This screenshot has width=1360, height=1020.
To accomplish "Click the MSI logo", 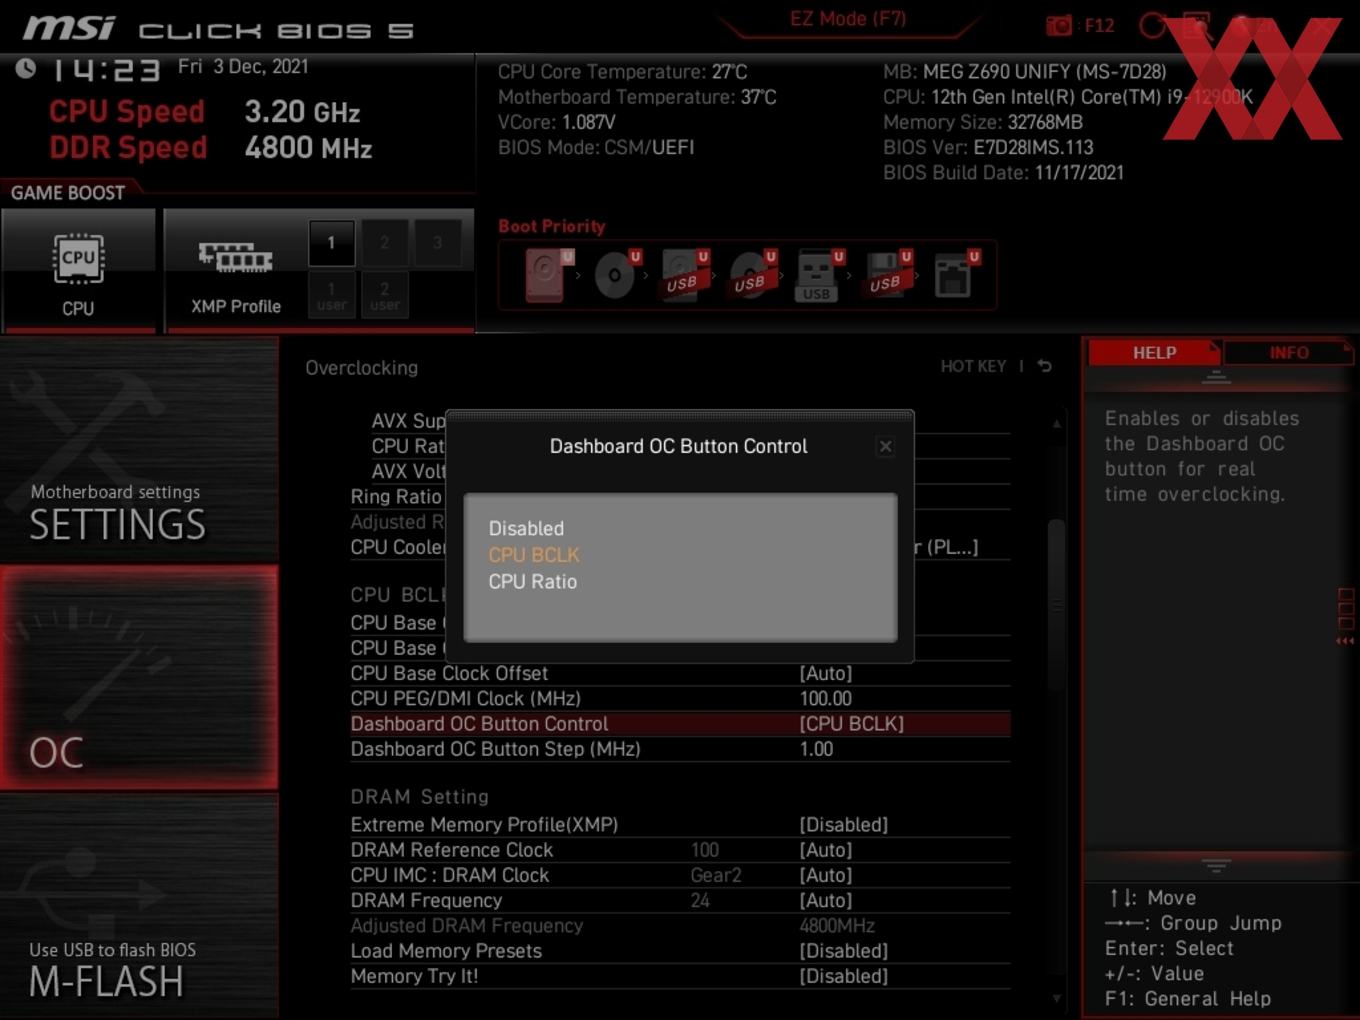I will 68,27.
